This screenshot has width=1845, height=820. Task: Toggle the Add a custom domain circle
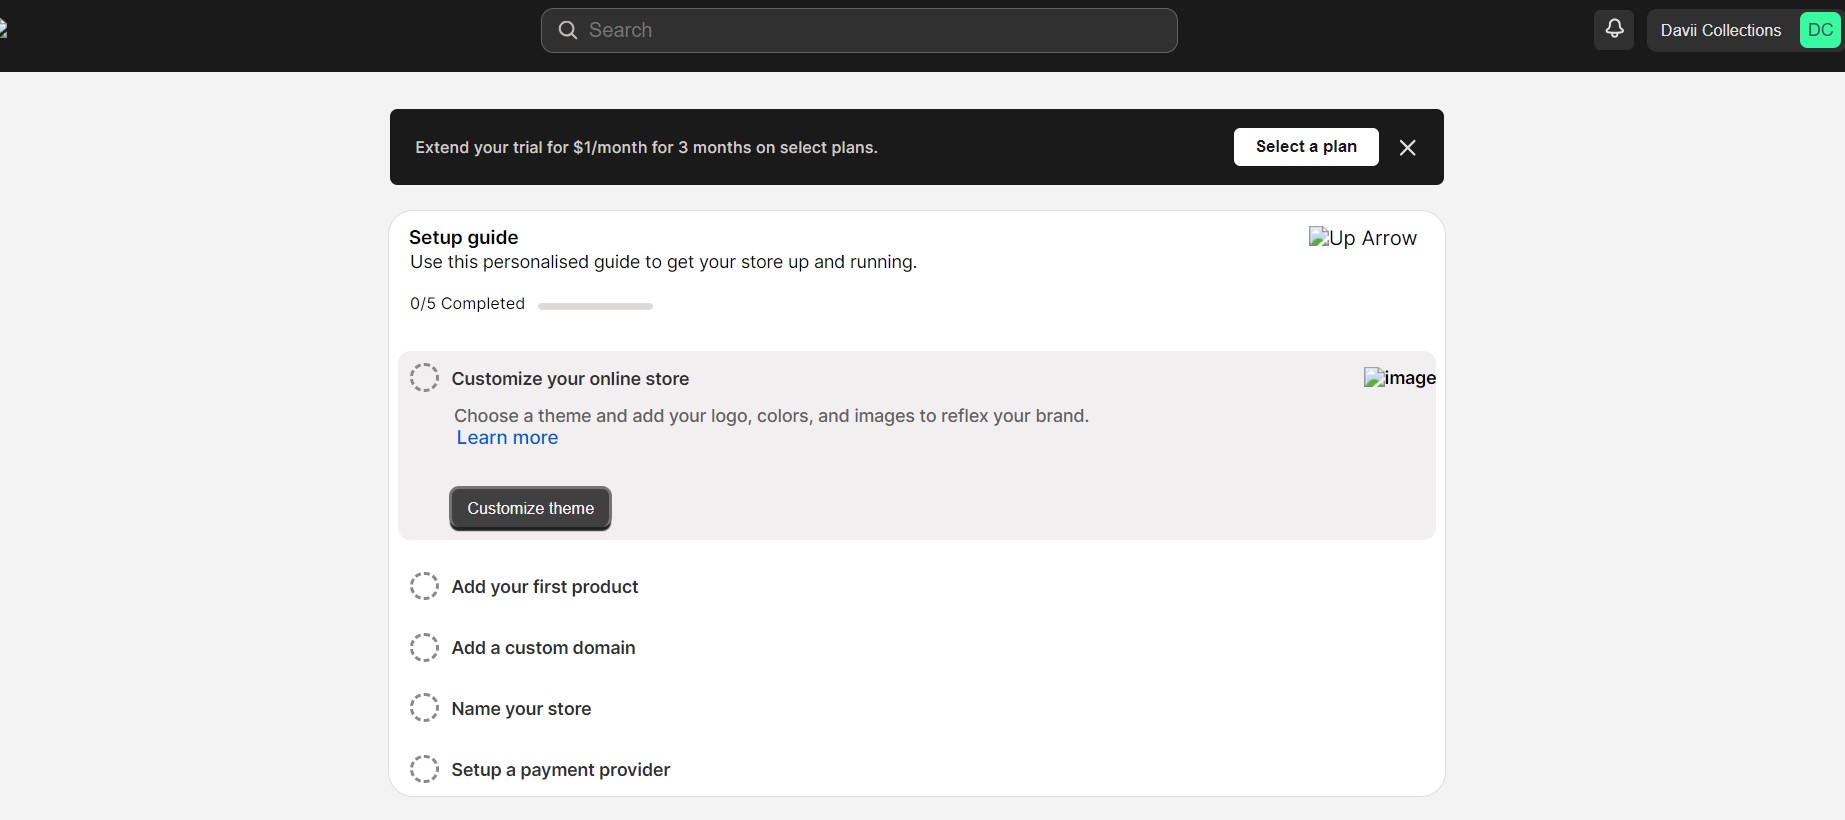(x=424, y=647)
